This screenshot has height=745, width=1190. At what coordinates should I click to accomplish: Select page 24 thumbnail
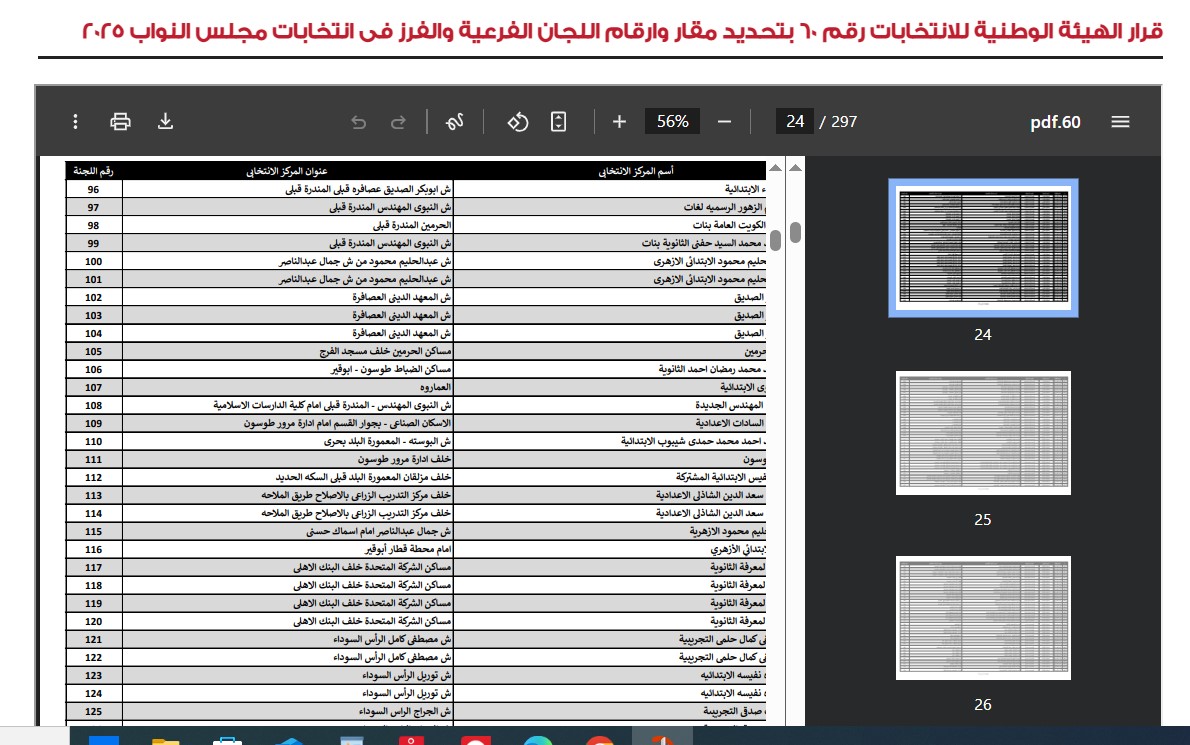(983, 247)
